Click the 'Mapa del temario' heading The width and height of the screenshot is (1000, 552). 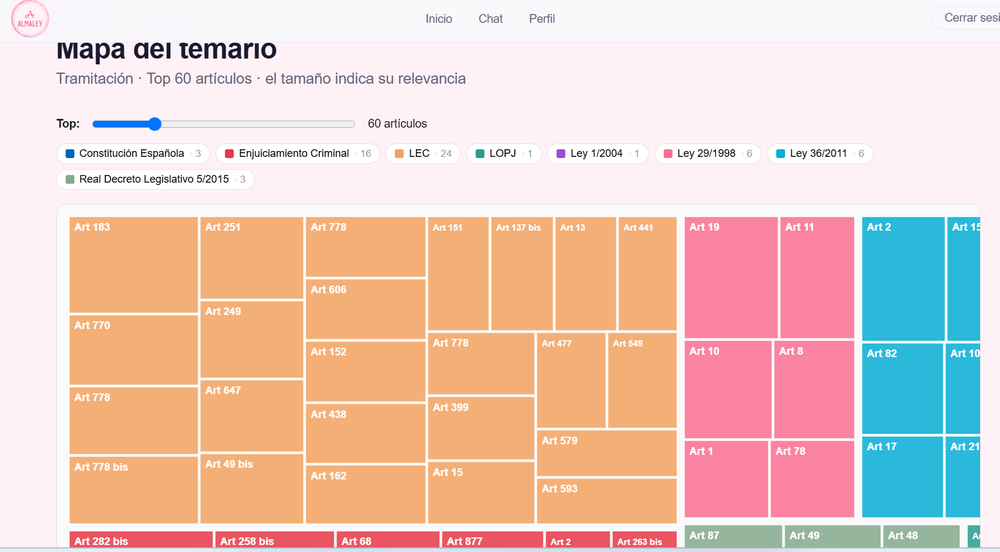tap(166, 50)
